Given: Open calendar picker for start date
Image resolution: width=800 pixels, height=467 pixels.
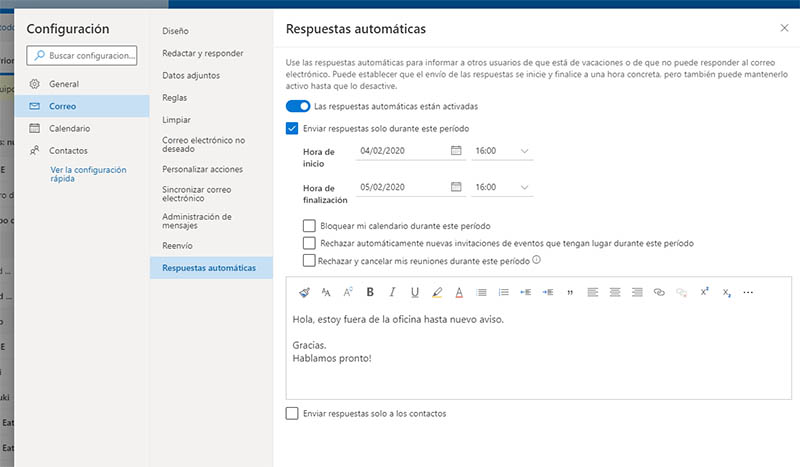Looking at the screenshot, I should point(456,151).
